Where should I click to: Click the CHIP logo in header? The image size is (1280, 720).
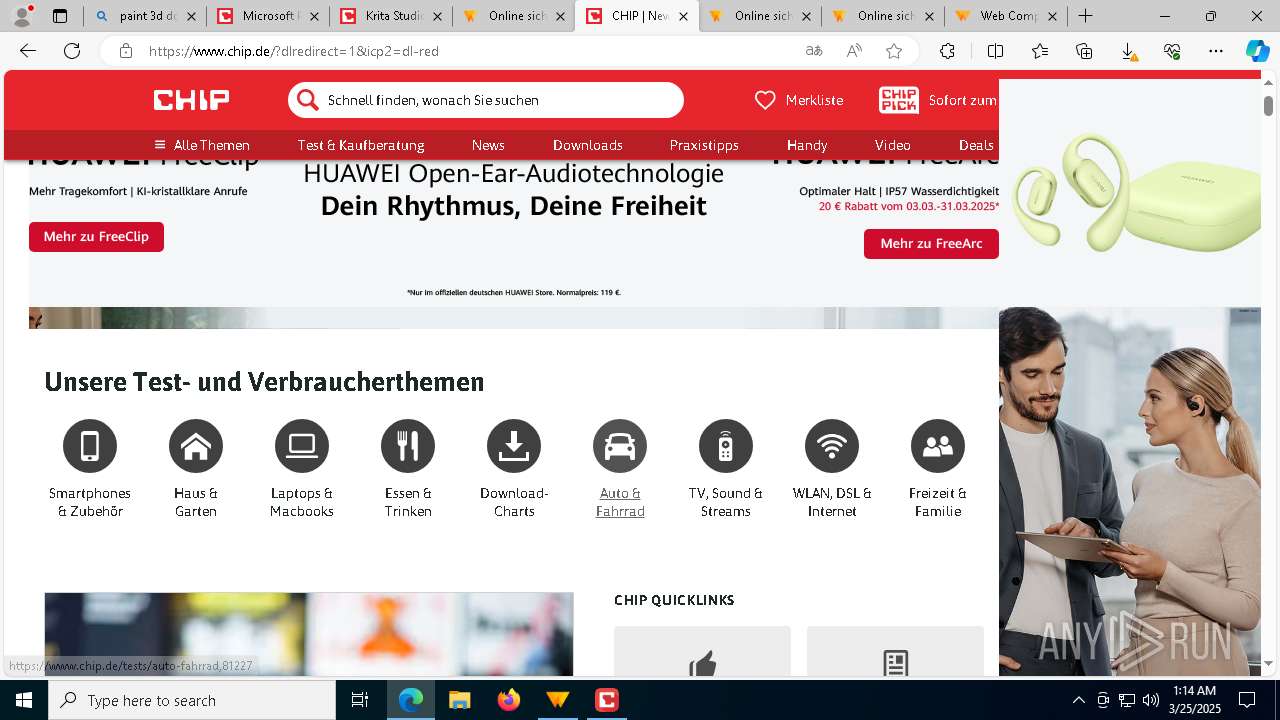point(191,100)
